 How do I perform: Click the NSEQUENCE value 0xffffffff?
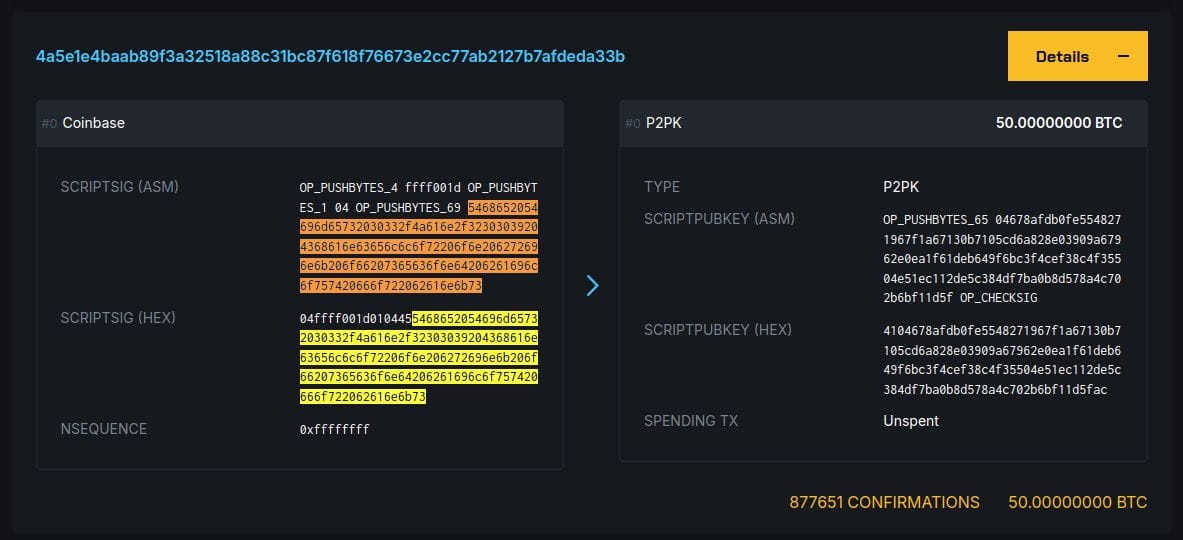pos(335,430)
